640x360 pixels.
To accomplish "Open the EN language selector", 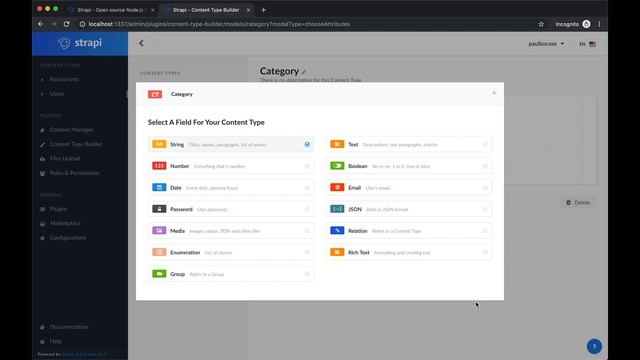I will [587, 44].
